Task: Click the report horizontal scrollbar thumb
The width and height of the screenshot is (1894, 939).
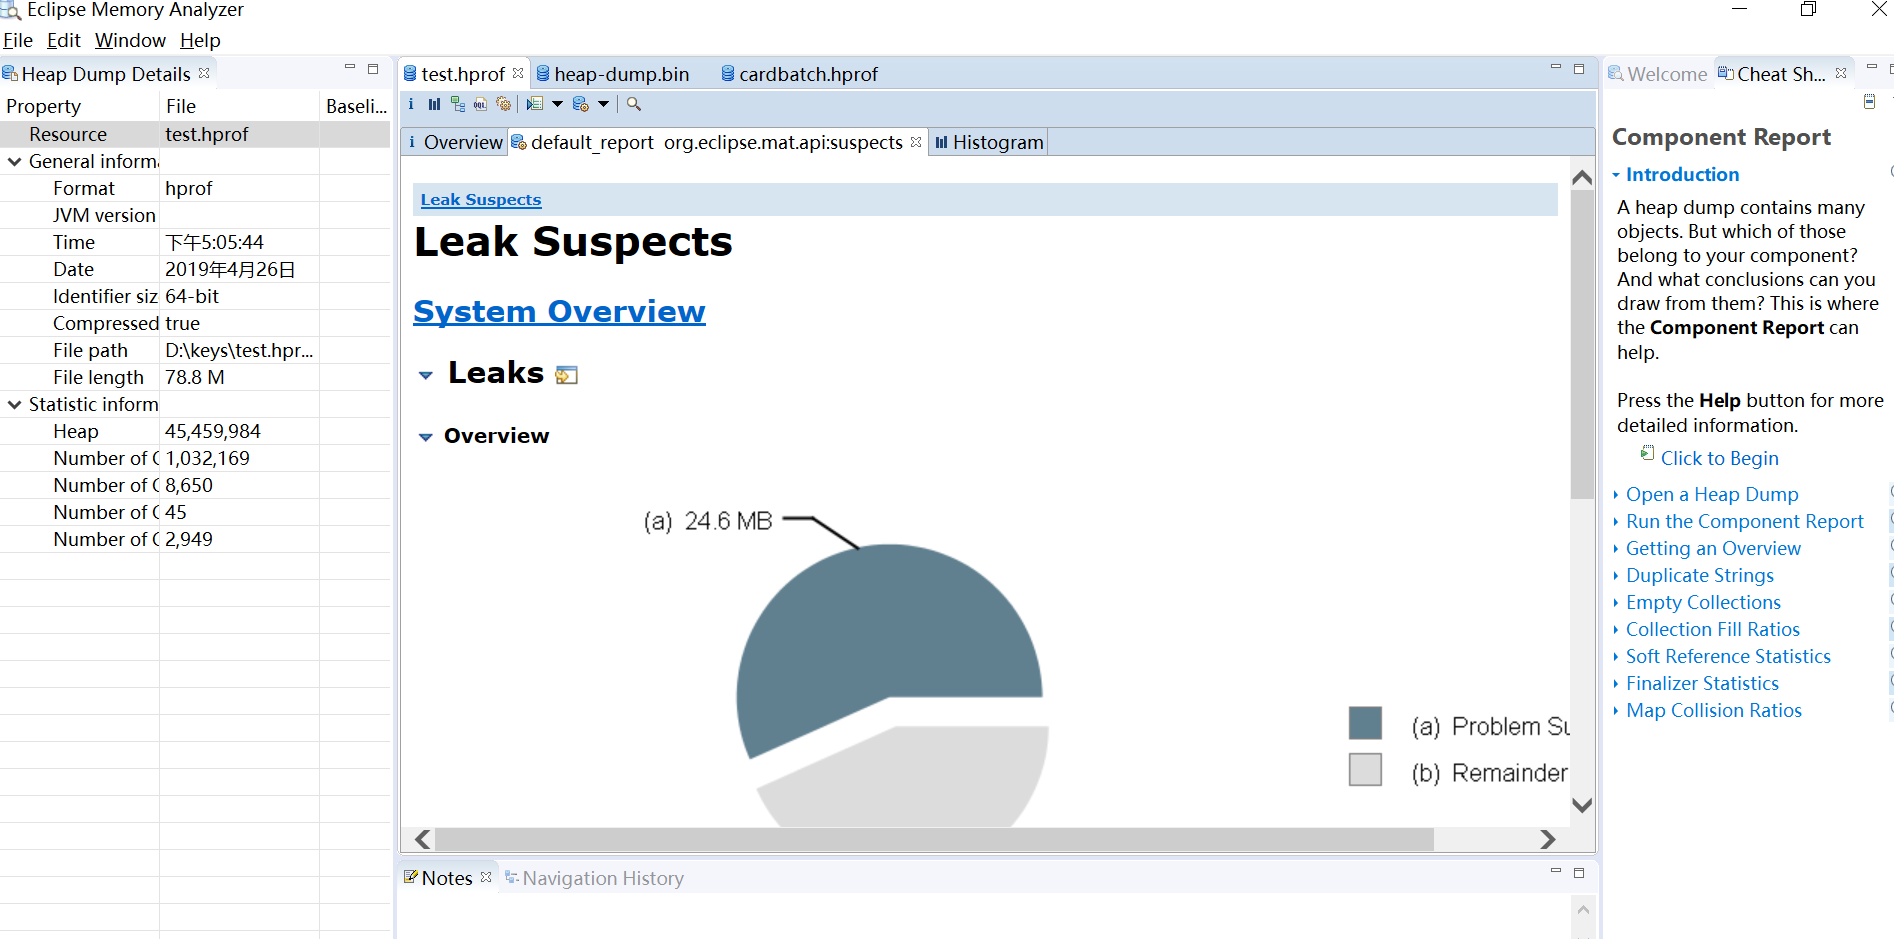Action: point(934,839)
